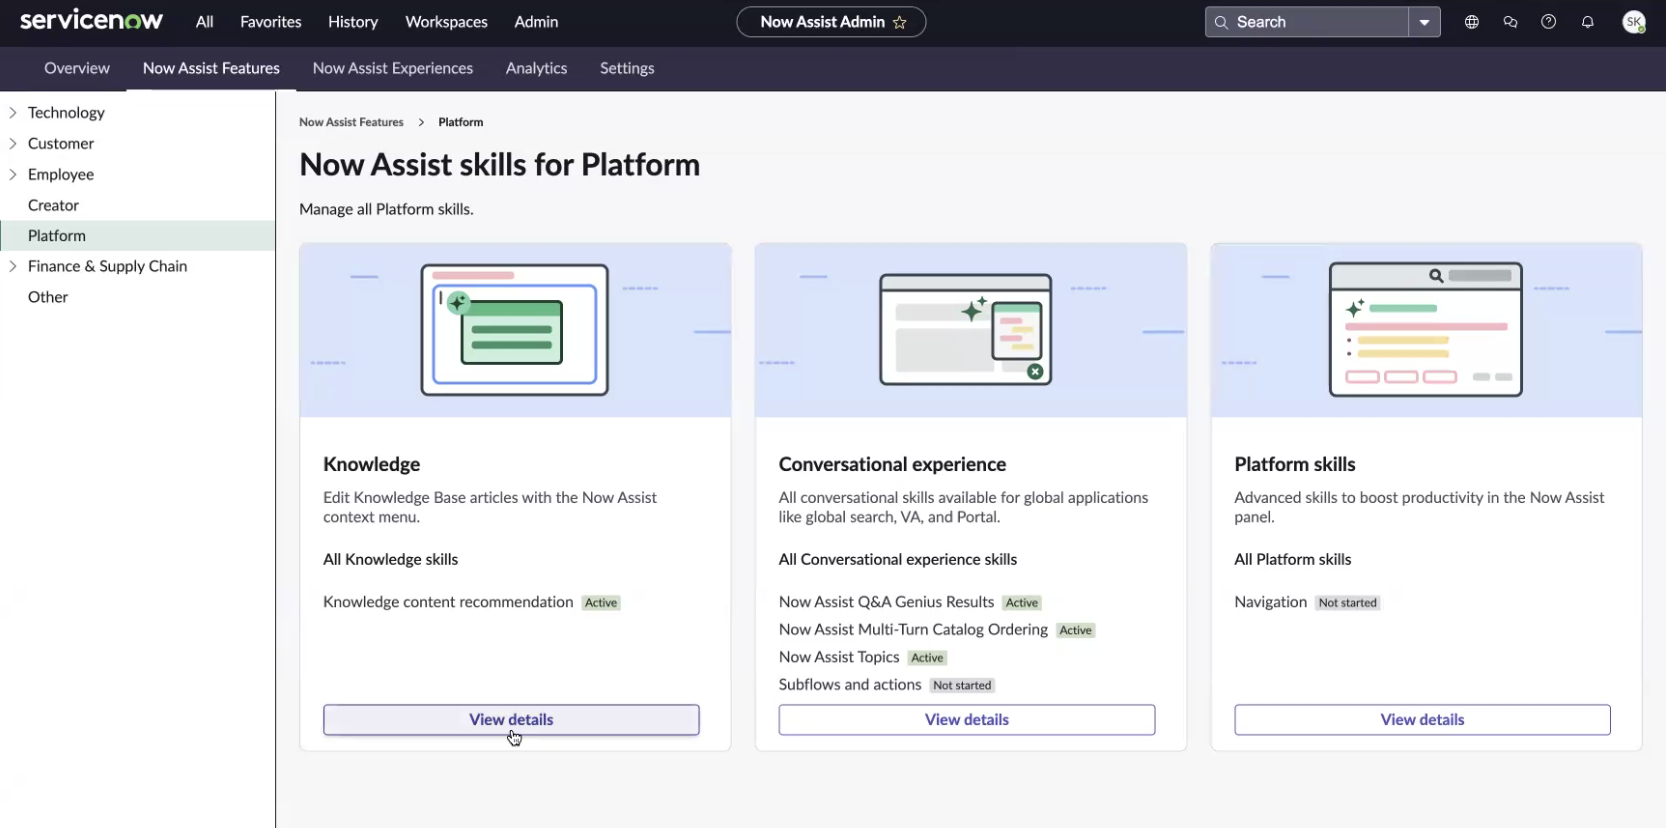Click the Conversational experience heading
This screenshot has width=1666, height=828.
coord(892,464)
